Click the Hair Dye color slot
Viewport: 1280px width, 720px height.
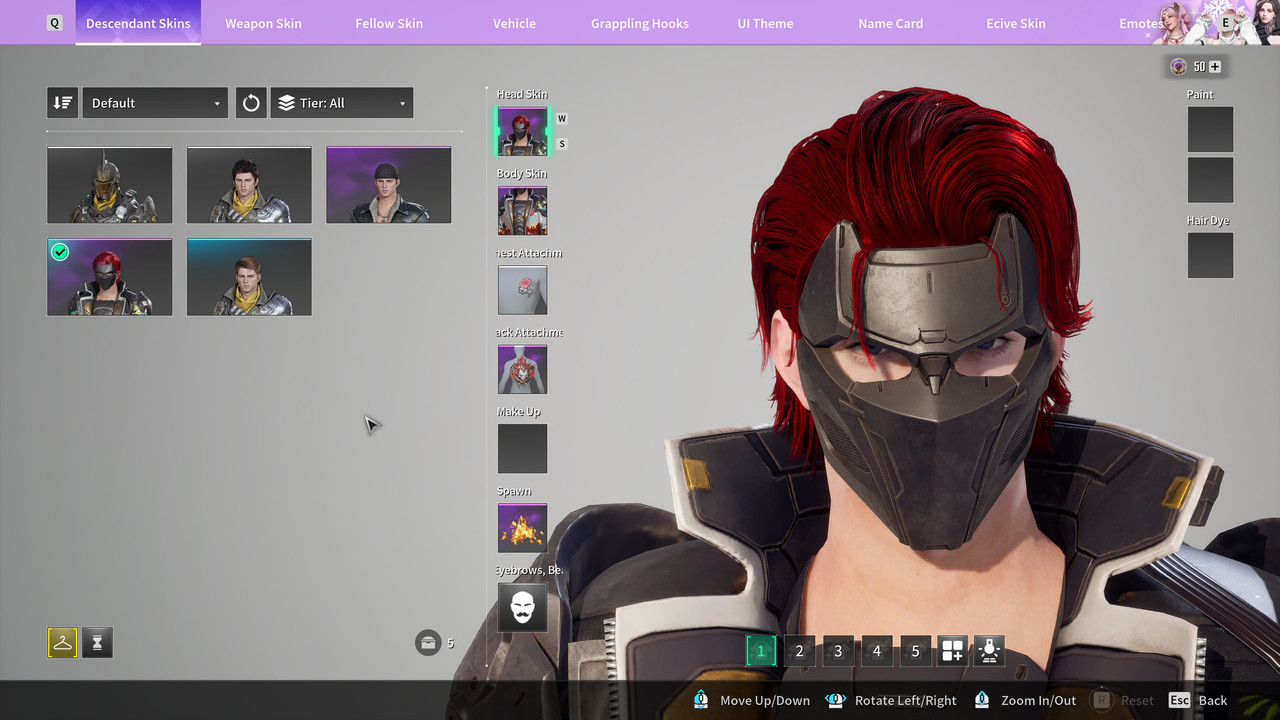click(1210, 255)
